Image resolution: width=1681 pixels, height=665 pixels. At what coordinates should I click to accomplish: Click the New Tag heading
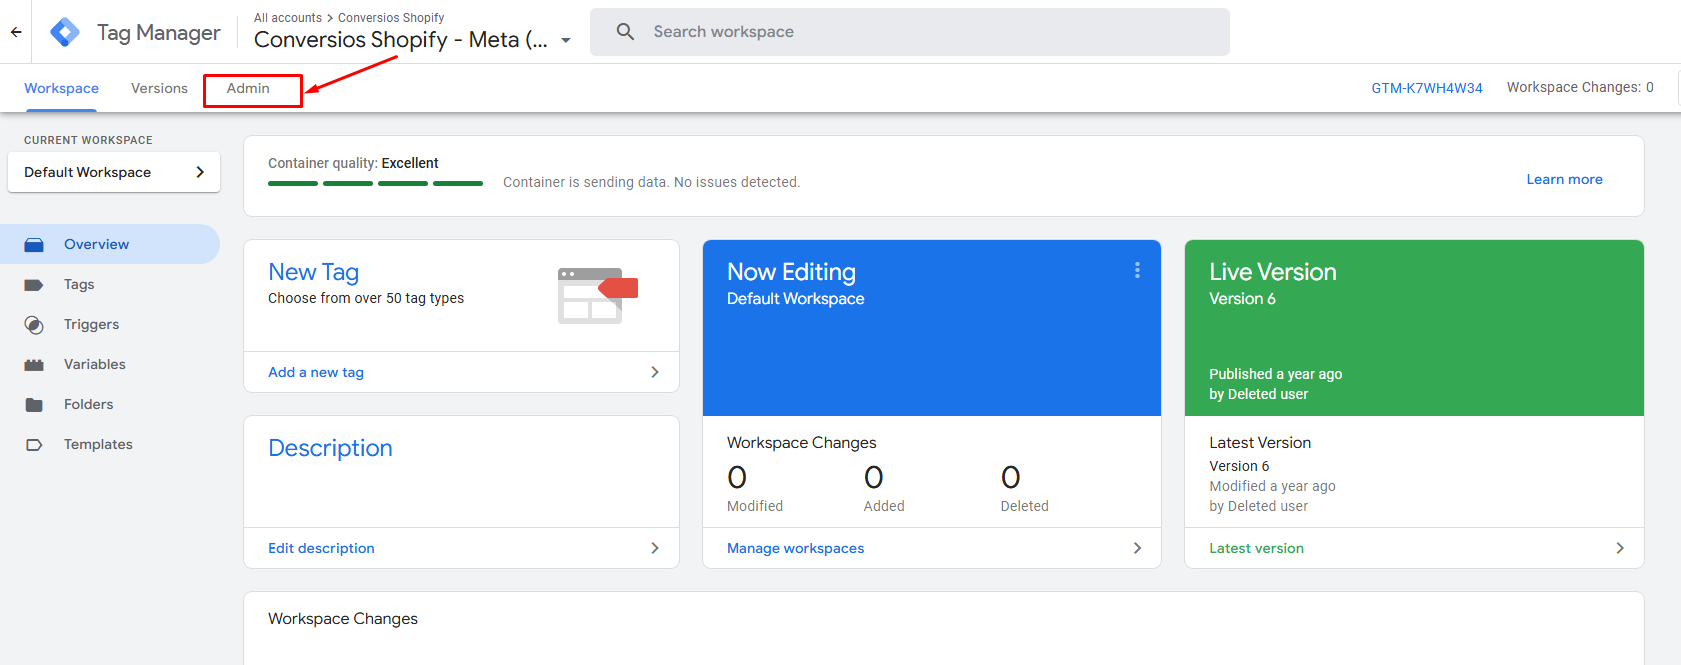click(313, 272)
